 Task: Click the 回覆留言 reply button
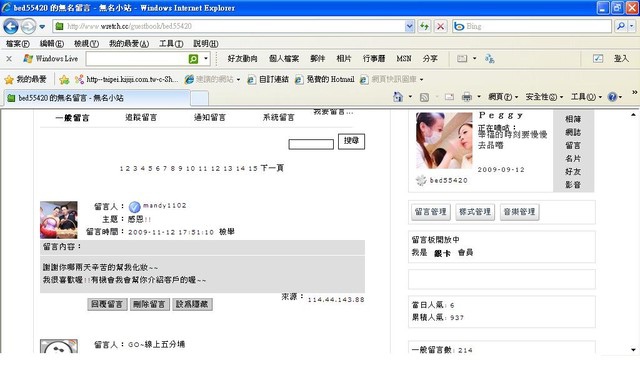[107, 304]
